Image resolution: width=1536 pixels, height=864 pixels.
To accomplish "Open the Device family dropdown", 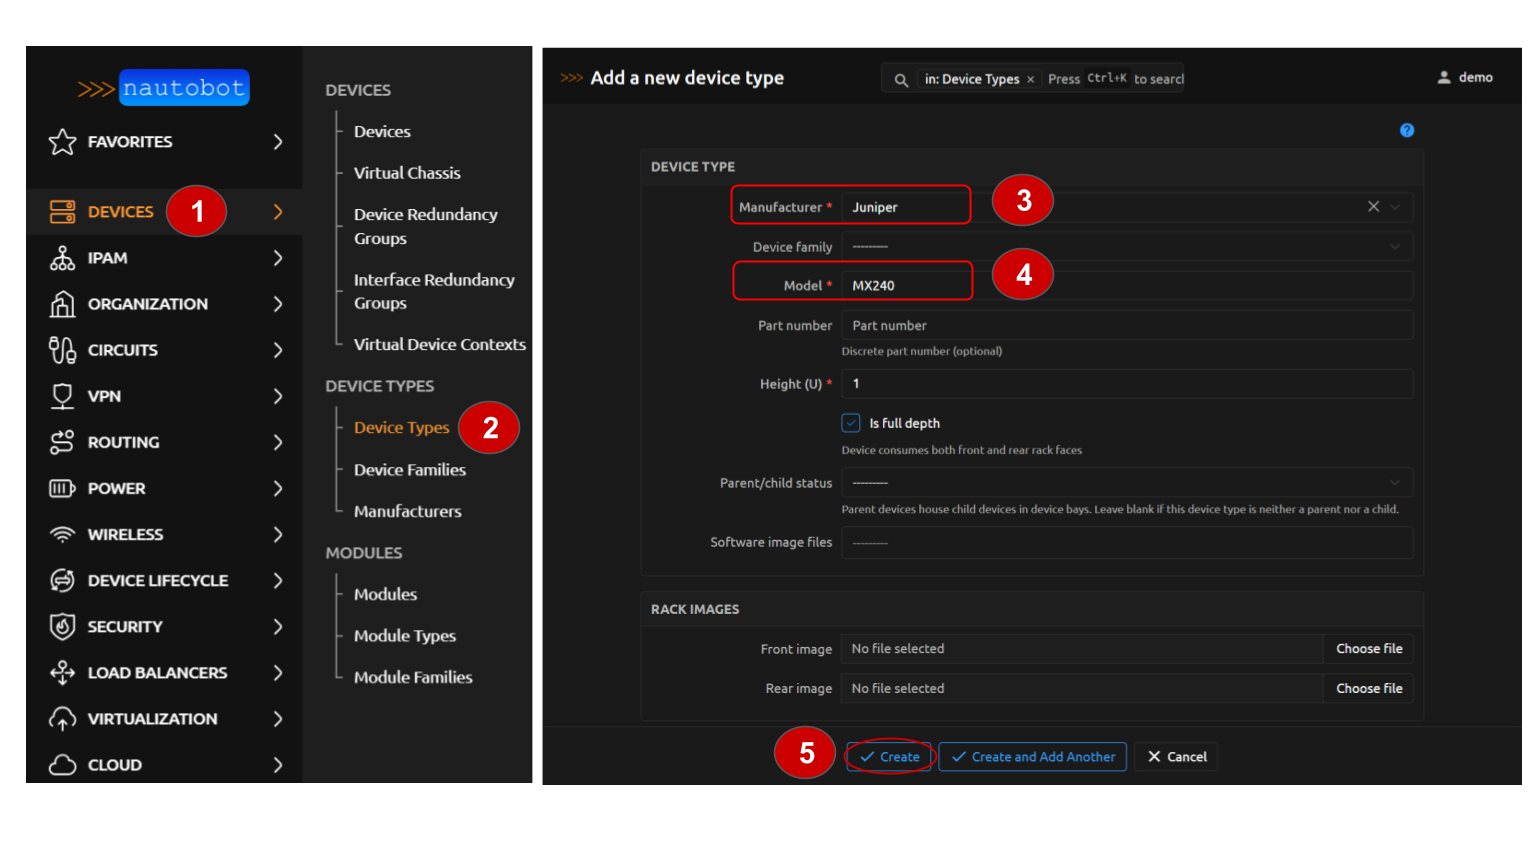I will (1126, 247).
